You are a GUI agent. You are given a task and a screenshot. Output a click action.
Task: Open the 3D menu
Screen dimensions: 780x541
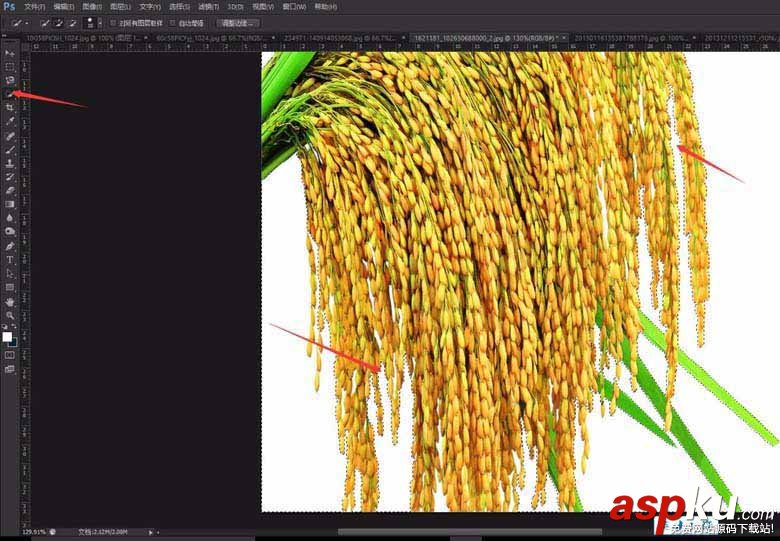coord(235,7)
